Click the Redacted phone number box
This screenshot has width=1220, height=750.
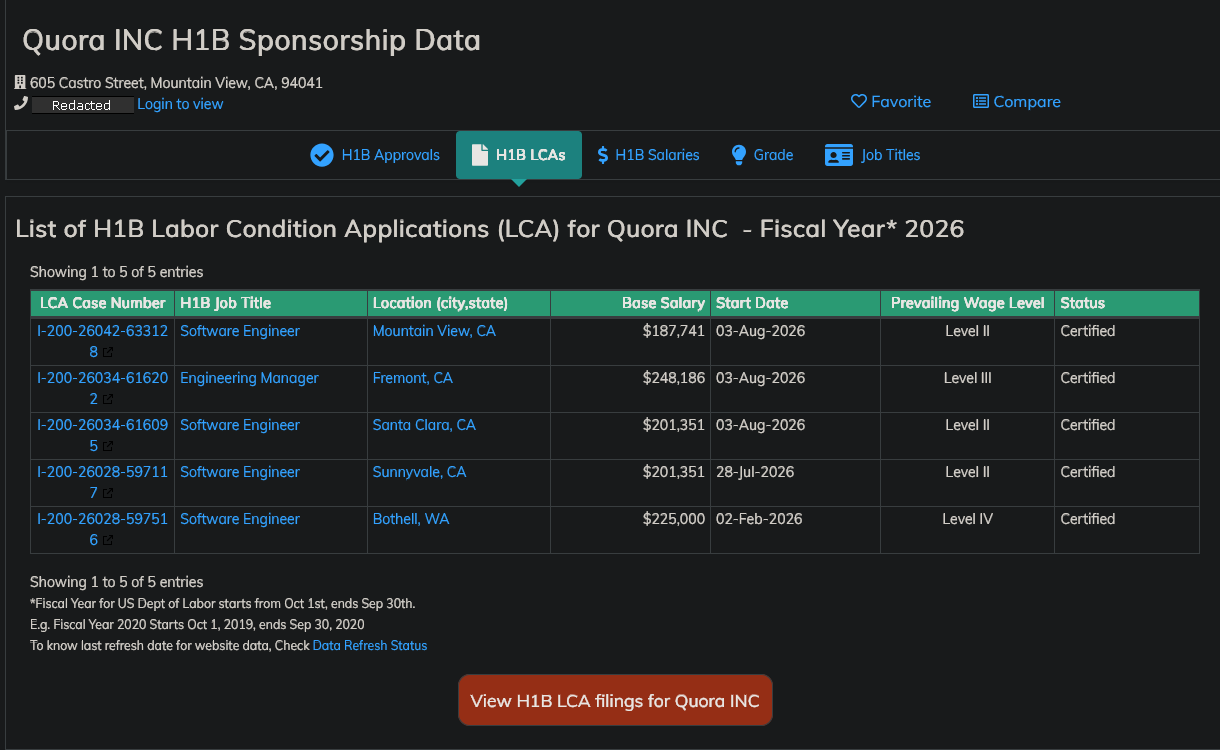(82, 105)
